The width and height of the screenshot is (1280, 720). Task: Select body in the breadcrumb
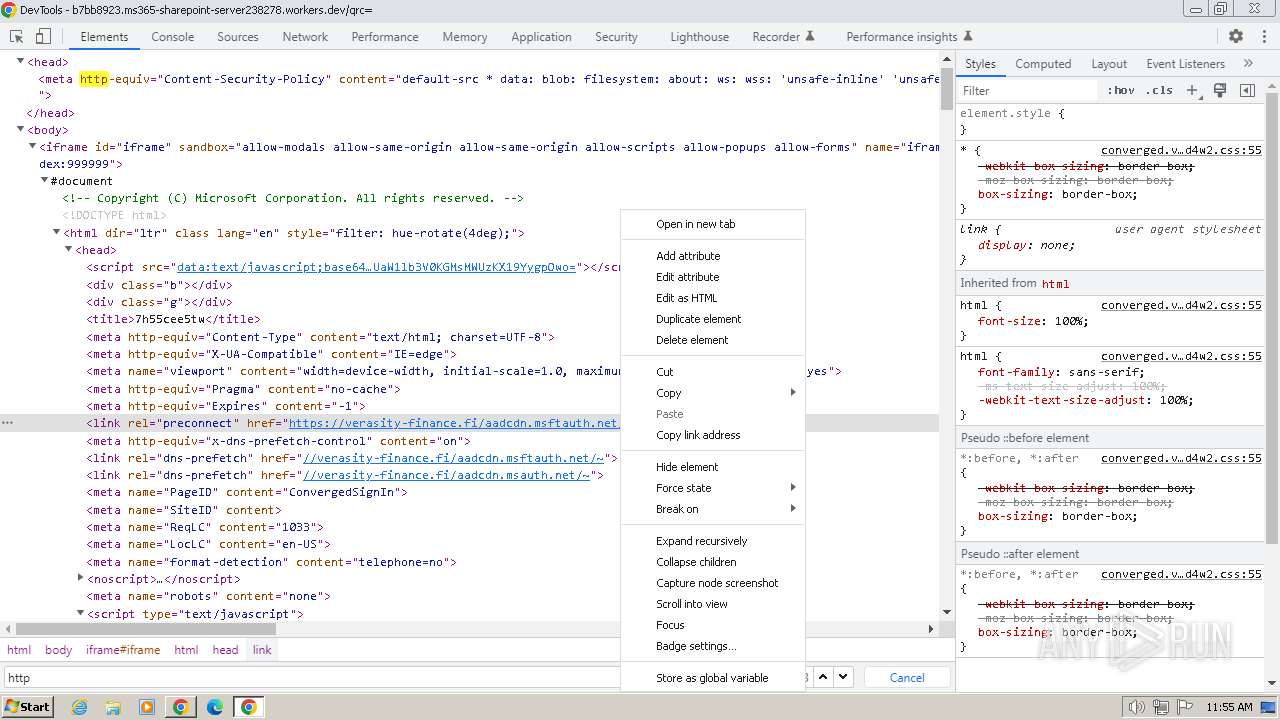point(58,650)
